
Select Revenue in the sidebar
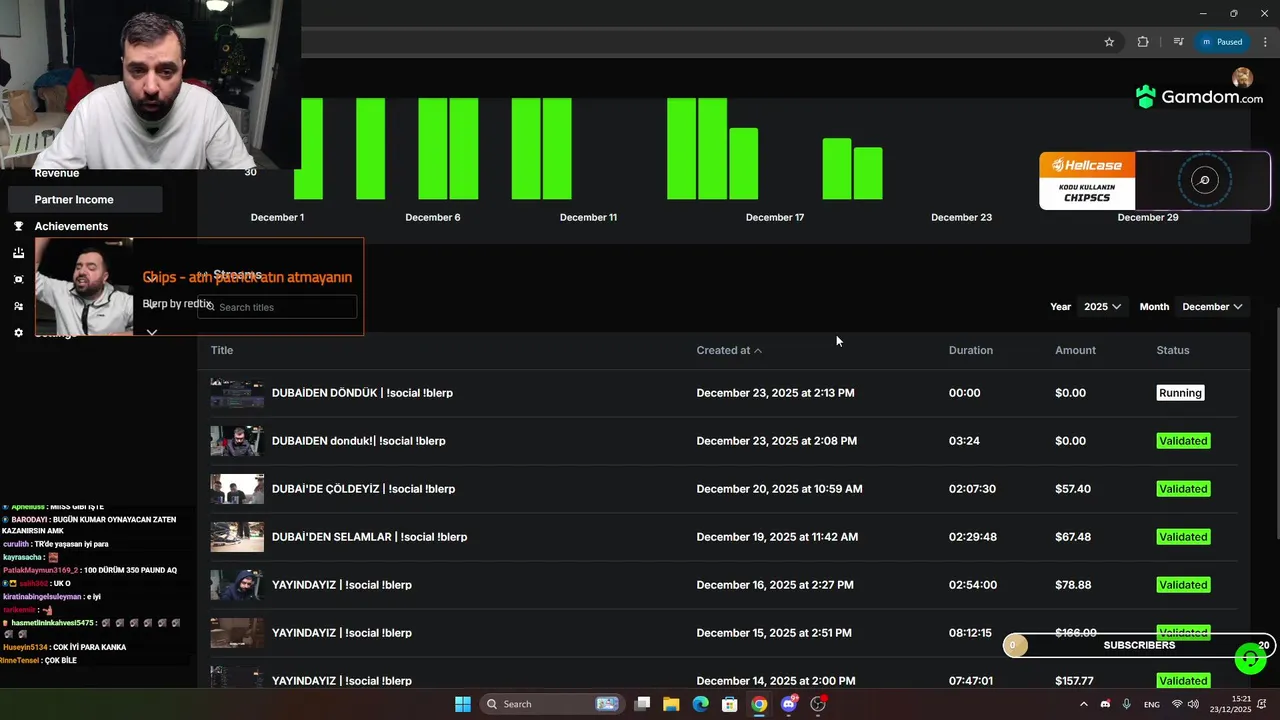(57, 173)
